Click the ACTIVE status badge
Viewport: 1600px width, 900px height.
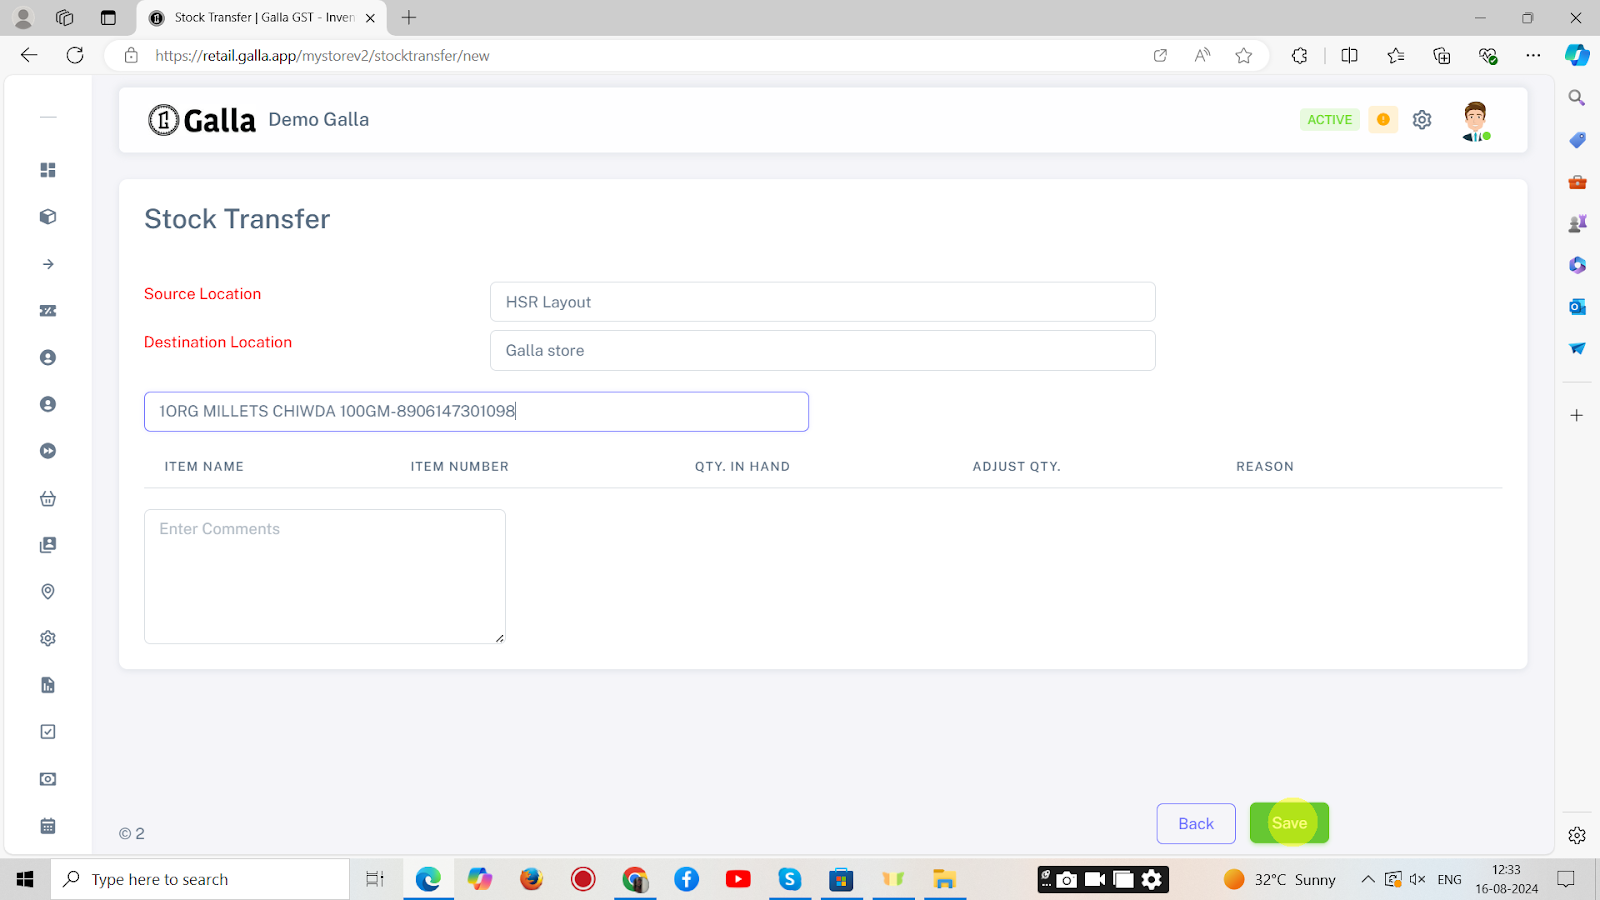(x=1330, y=120)
